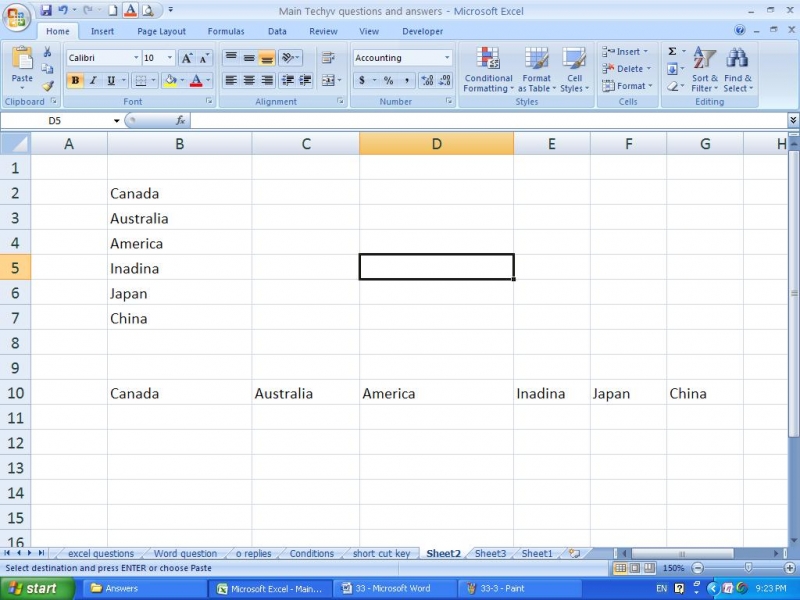The image size is (800, 600).
Task: Toggle Bold formatting
Action: click(75, 81)
